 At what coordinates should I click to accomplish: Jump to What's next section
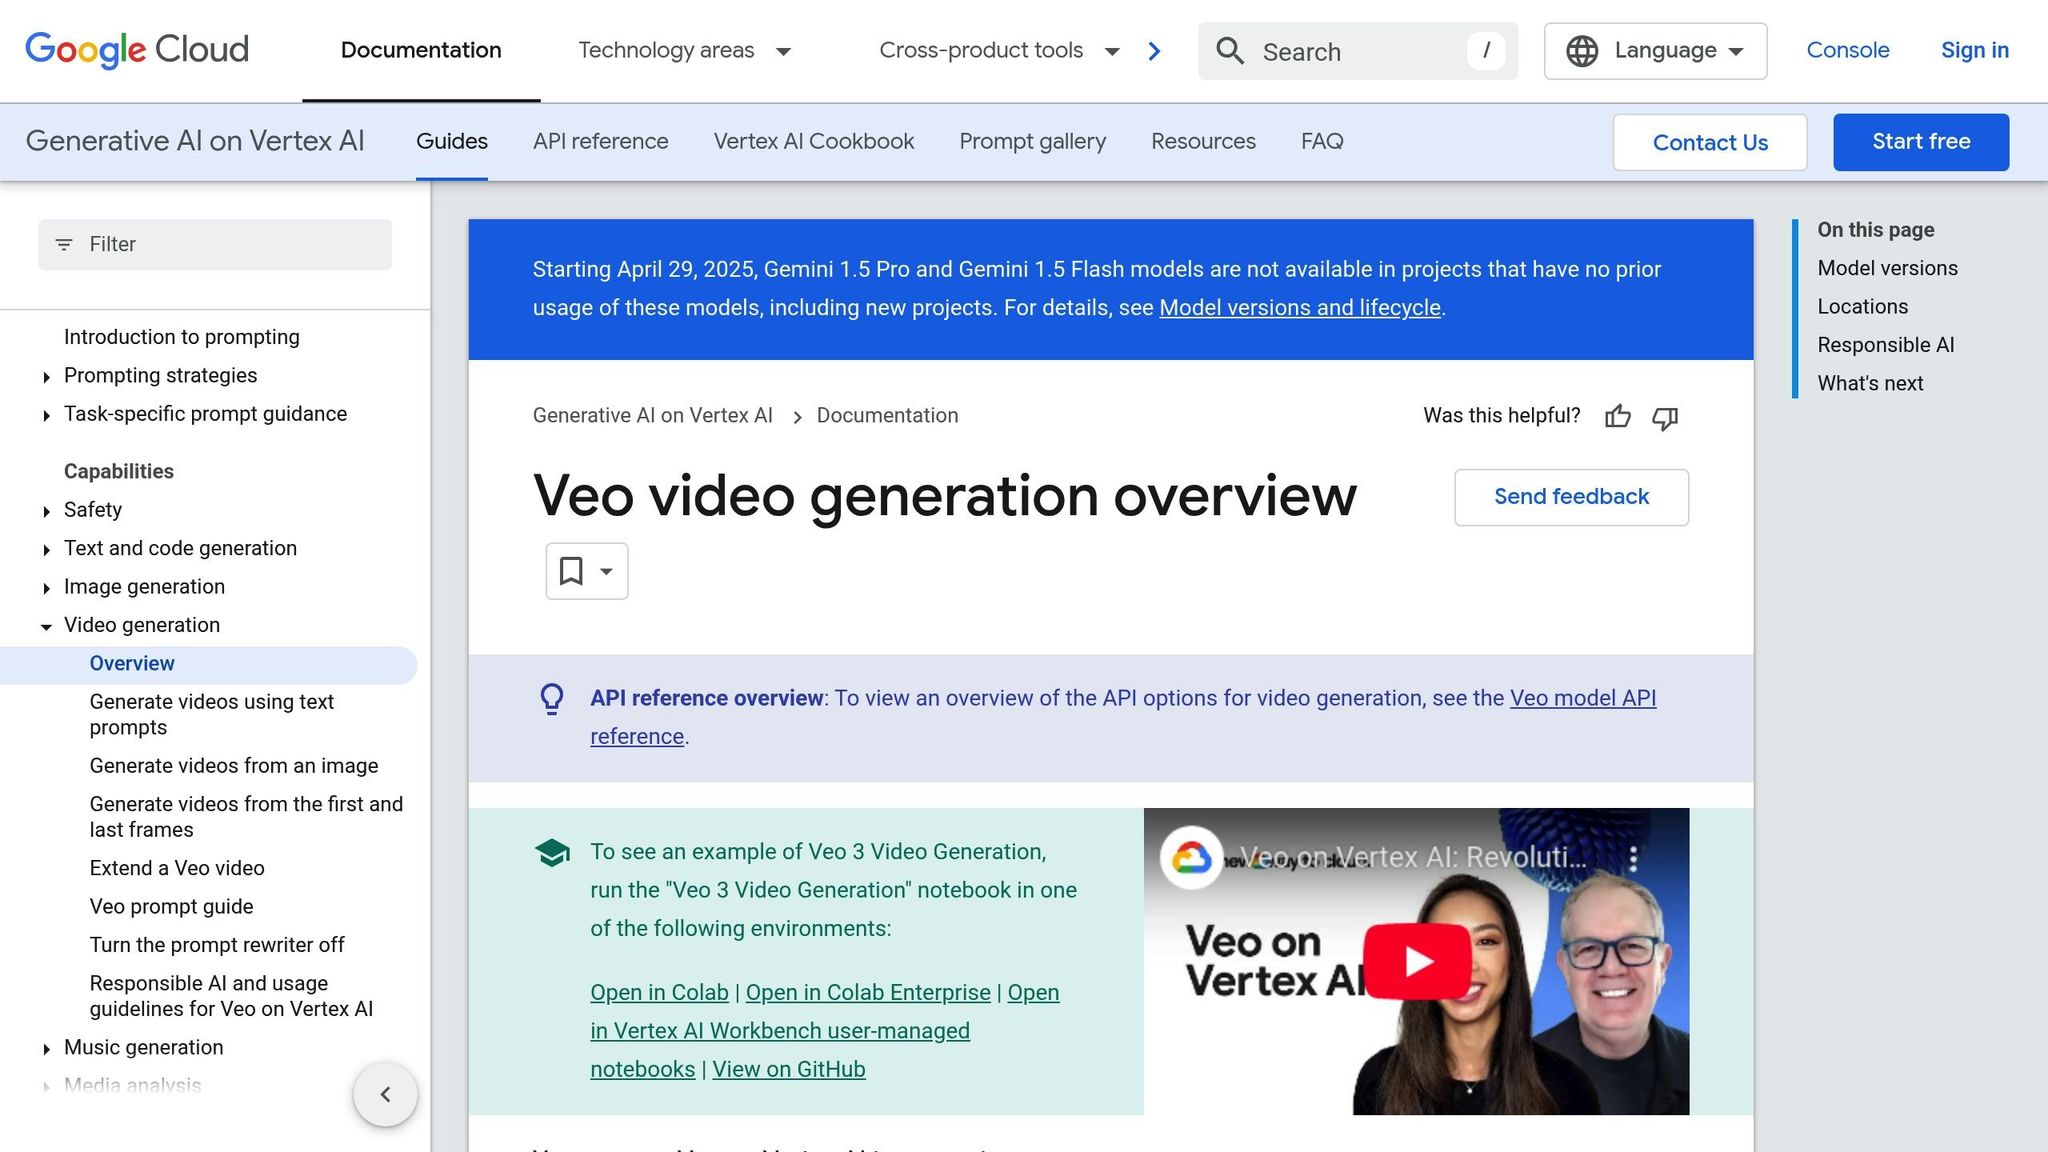point(1870,384)
